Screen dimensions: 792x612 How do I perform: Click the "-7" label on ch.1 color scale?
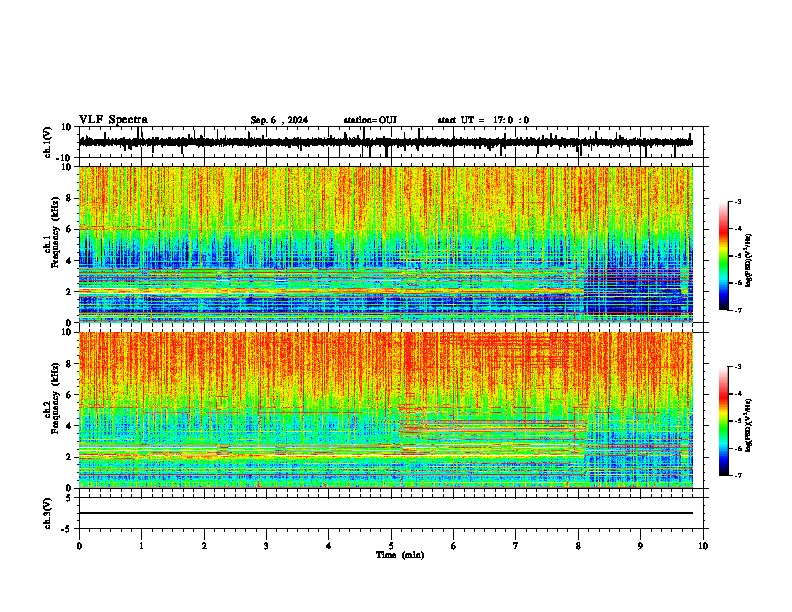point(737,310)
